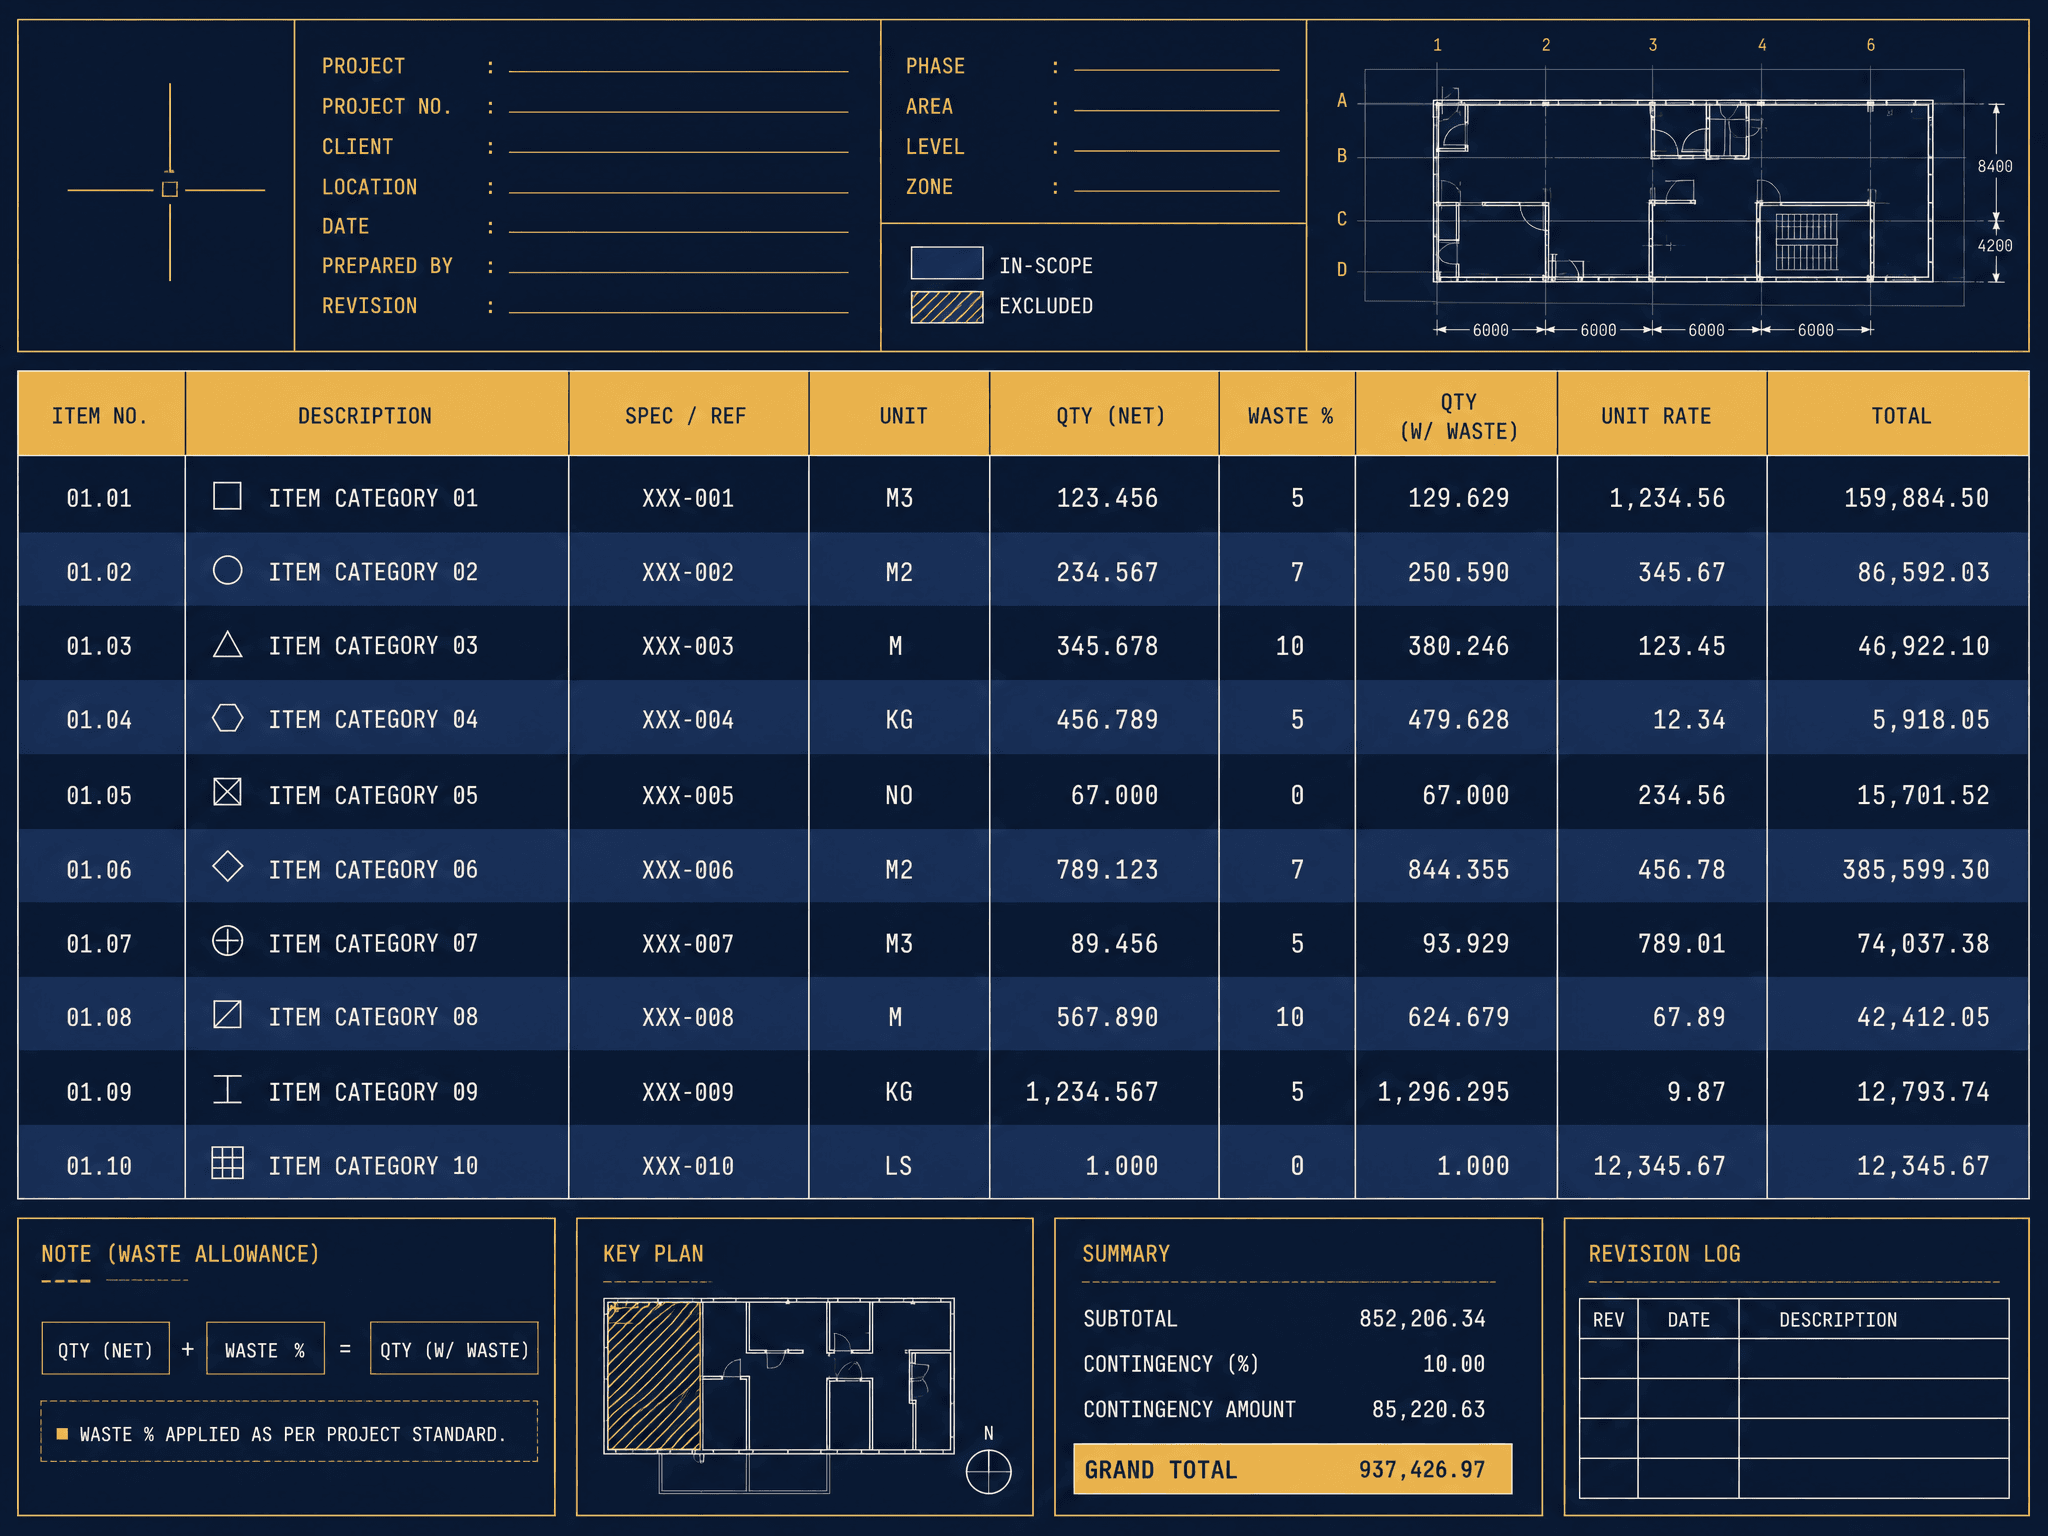Click the QTY (W/ WASTE) box in the waste note
This screenshot has height=1536, width=2048.
click(x=454, y=1349)
